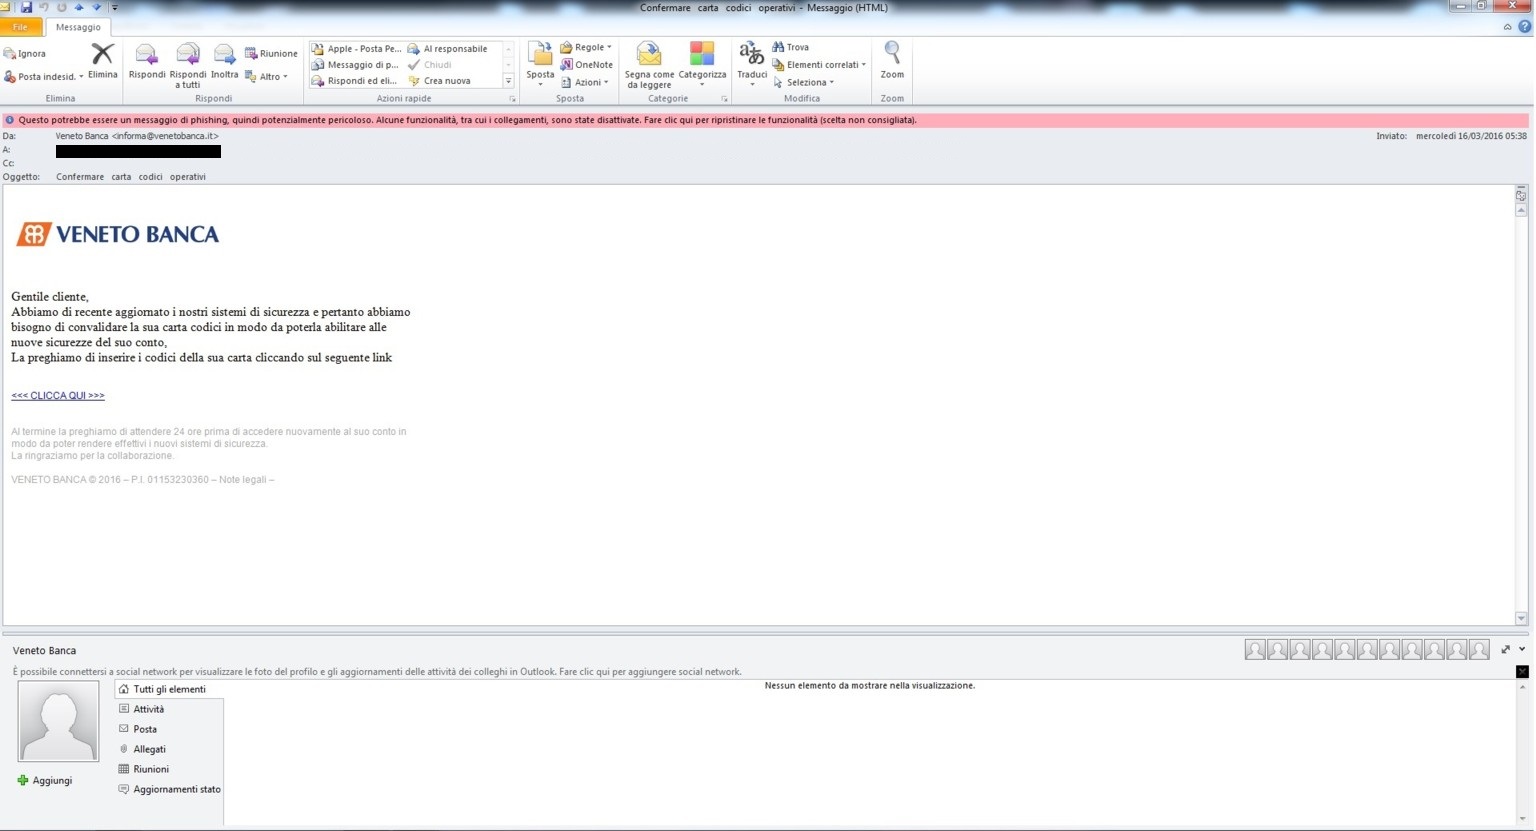This screenshot has height=831, width=1536.
Task: Expand the Azioni dropdown
Action: (x=585, y=82)
